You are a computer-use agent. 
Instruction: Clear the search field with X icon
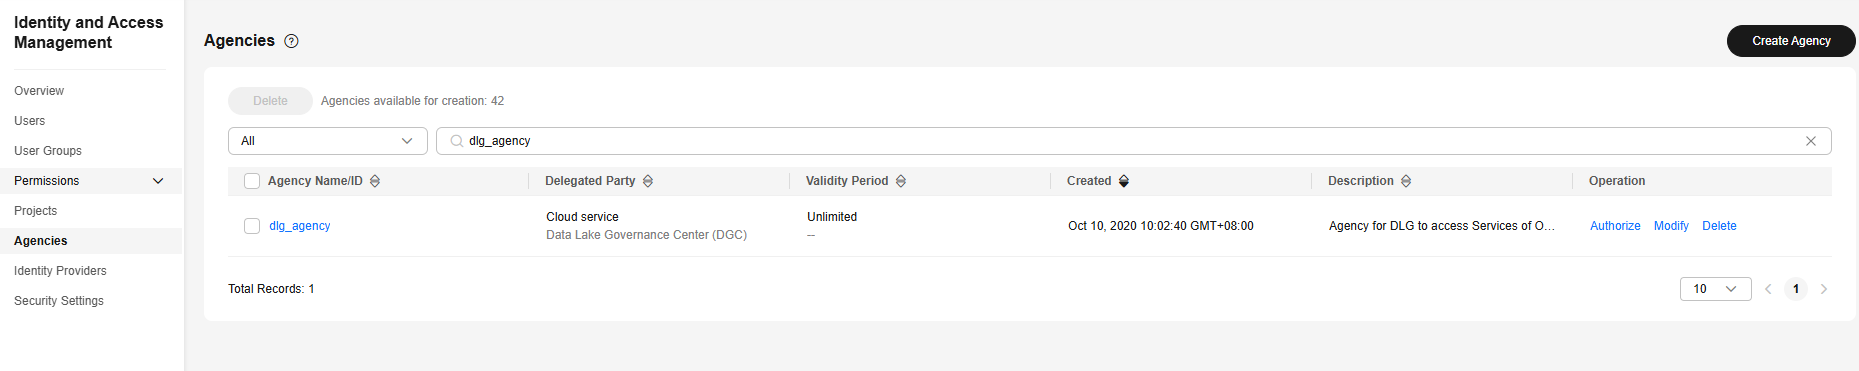tap(1811, 141)
